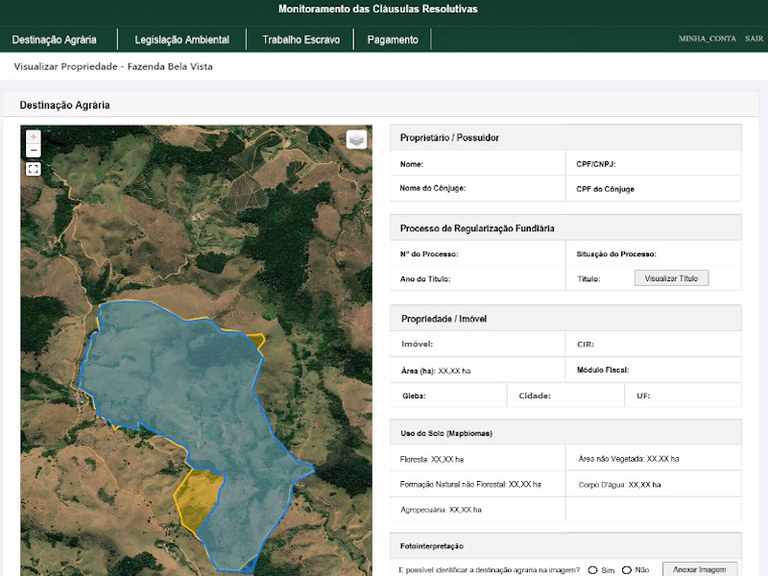Select the Não radio option
This screenshot has width=768, height=576.
click(627, 570)
